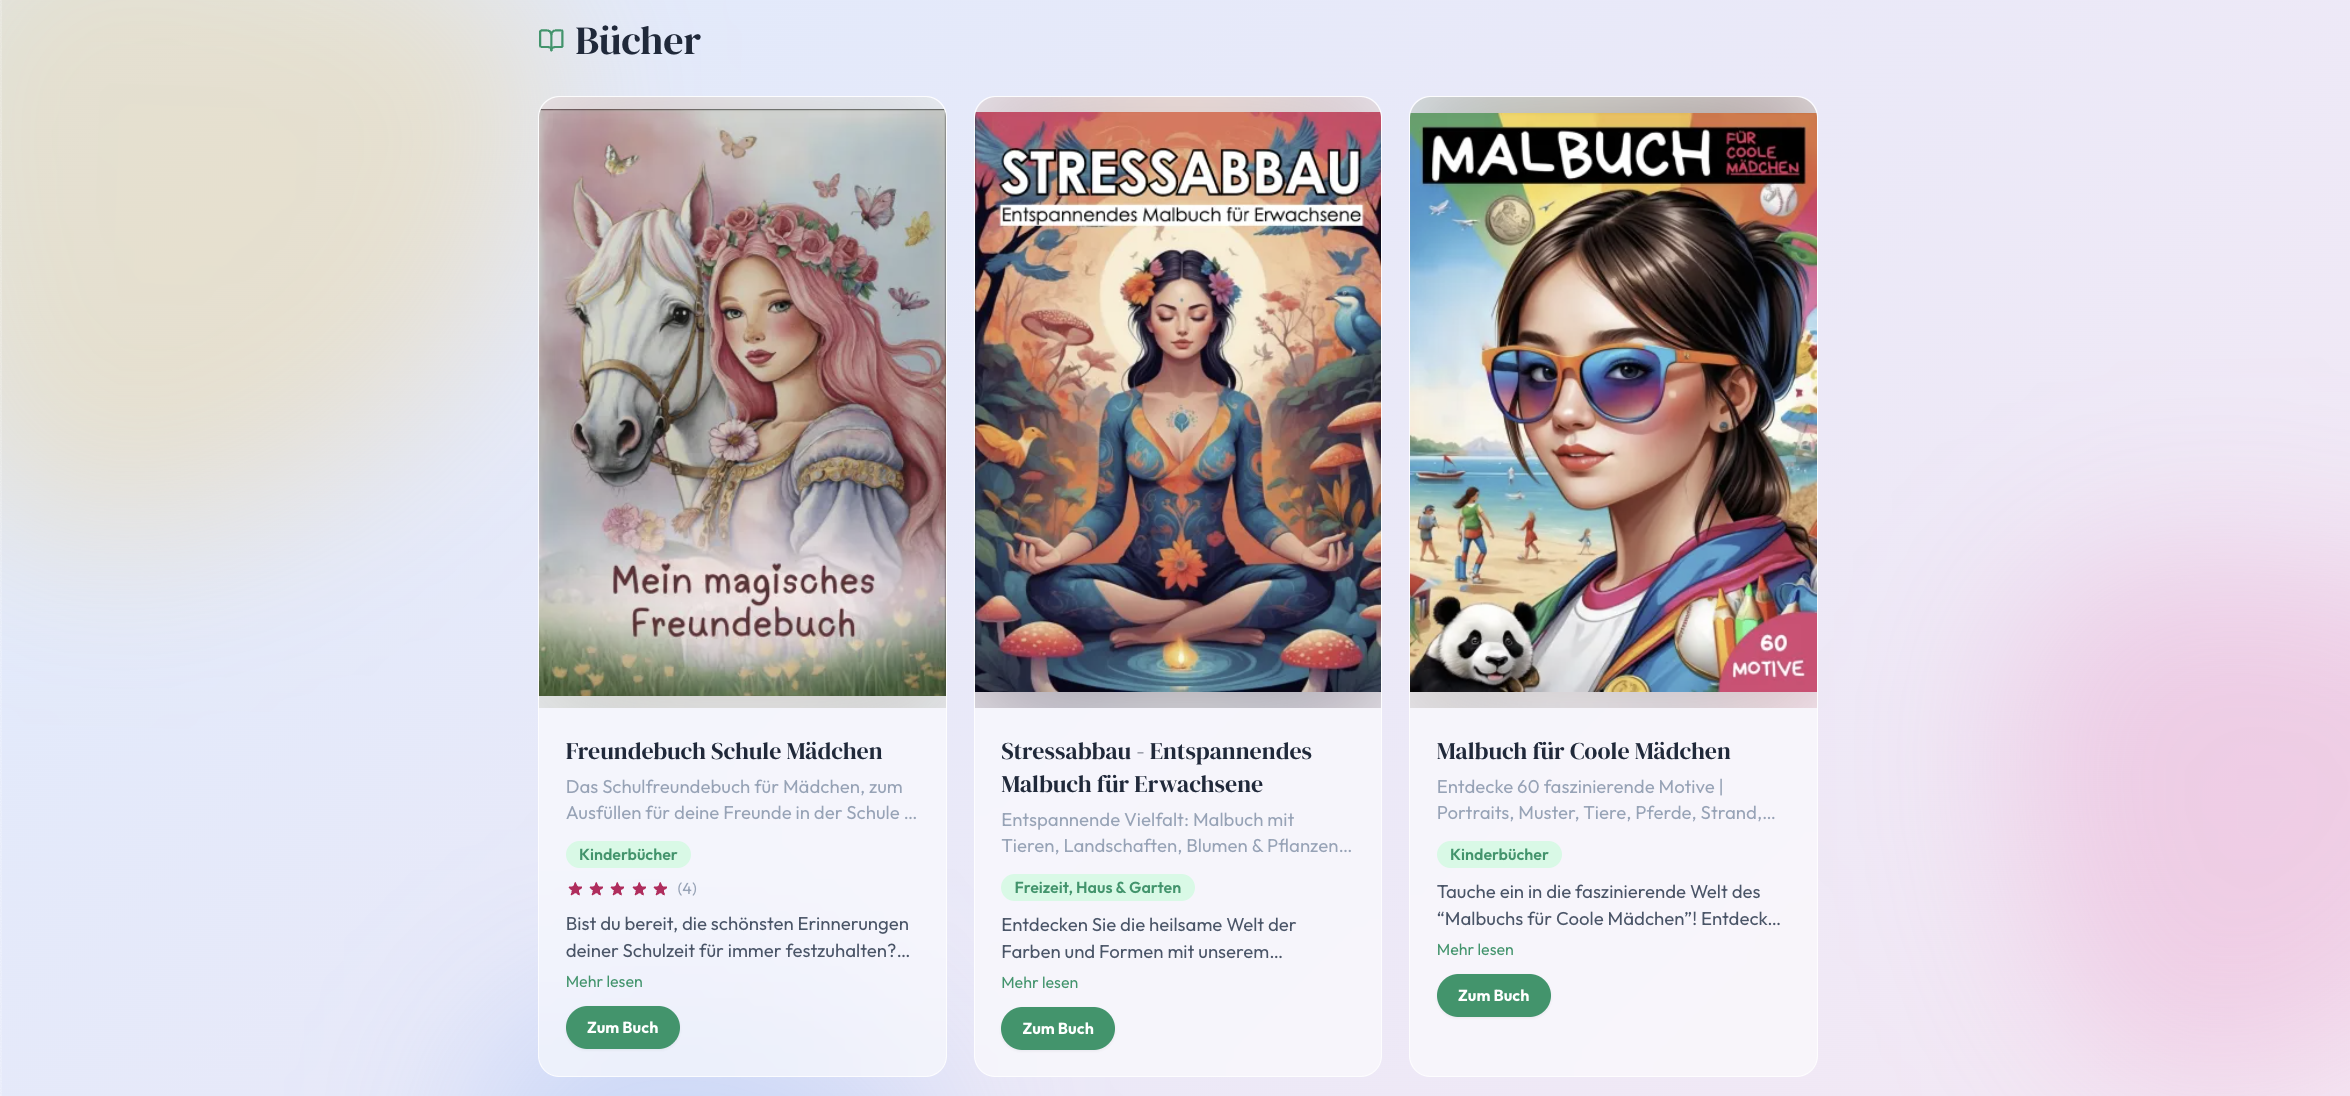
Task: Select Kinderbücher tag on Freundebuch card
Action: (628, 854)
